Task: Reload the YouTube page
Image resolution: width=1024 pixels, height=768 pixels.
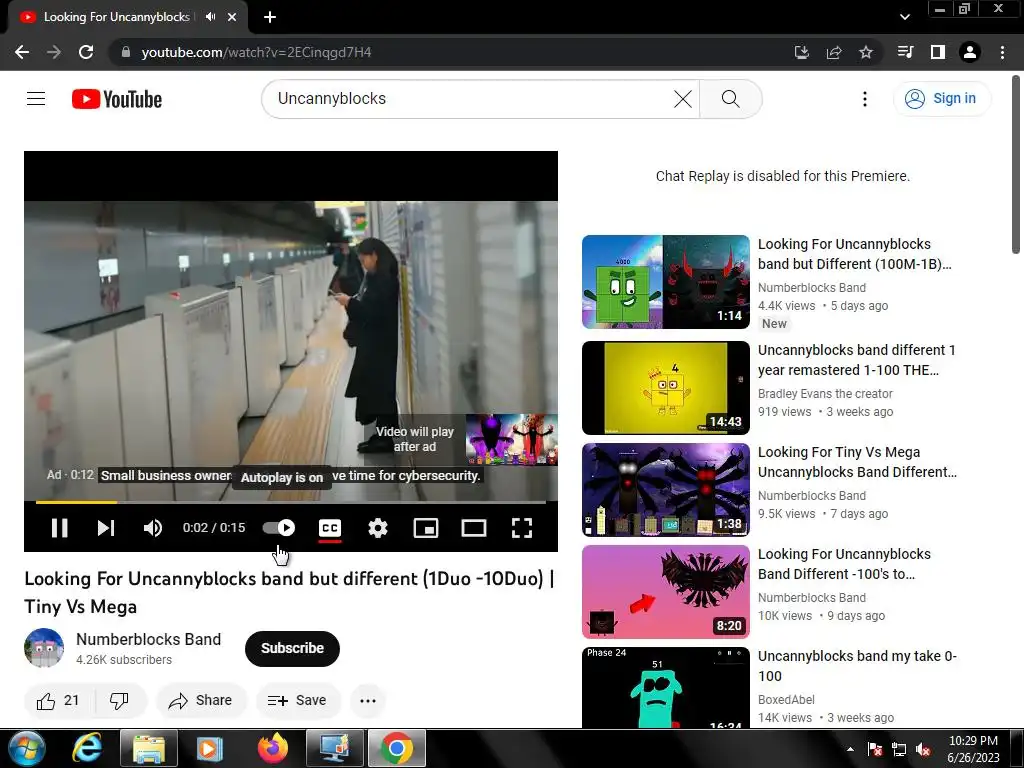Action: tap(86, 52)
